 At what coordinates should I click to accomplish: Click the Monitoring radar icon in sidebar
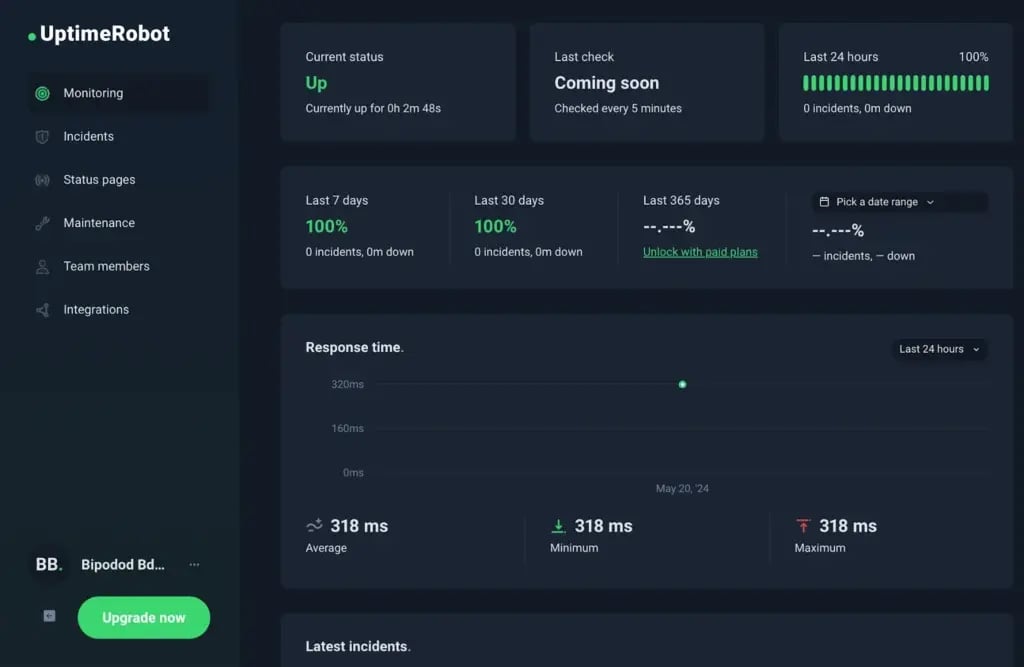click(x=42, y=94)
